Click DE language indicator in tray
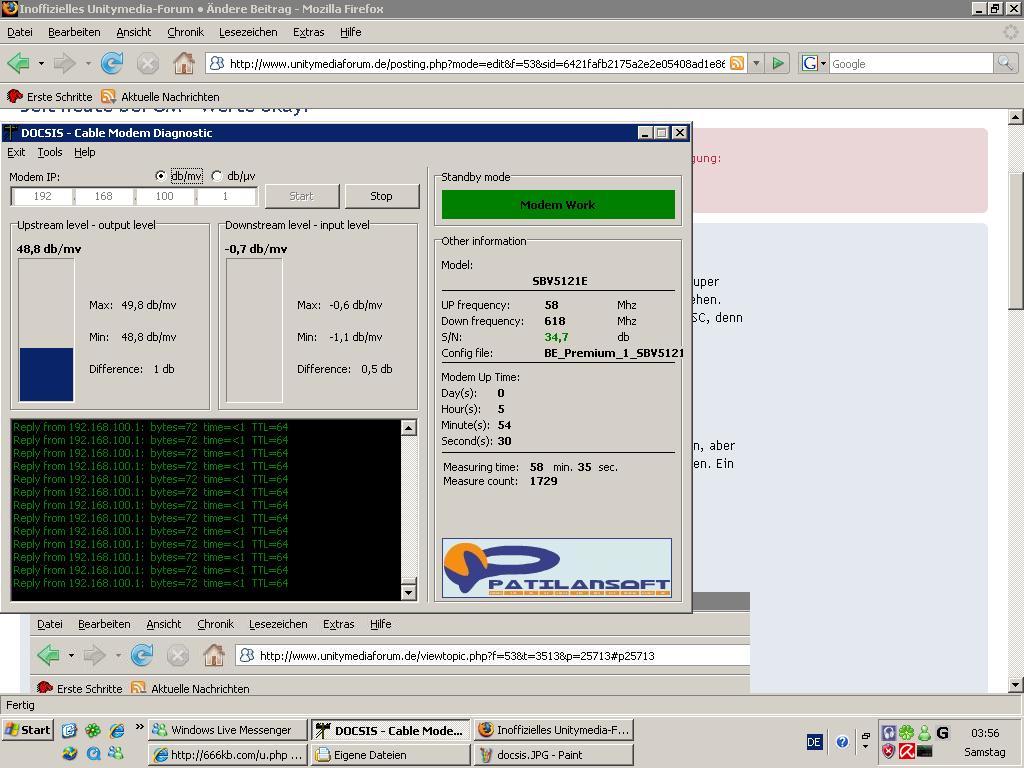 814,742
